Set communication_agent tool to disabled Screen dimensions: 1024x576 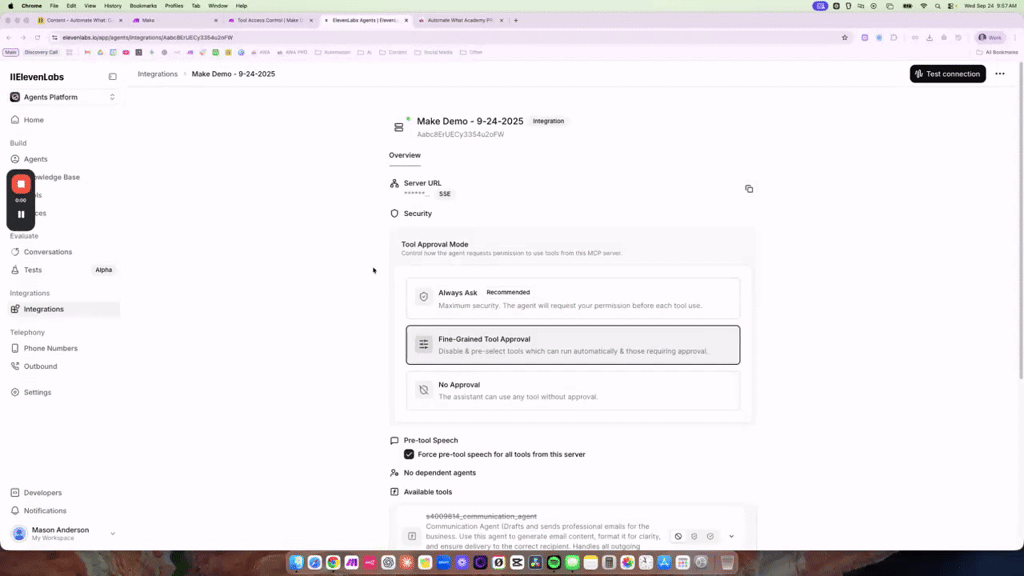click(x=678, y=536)
